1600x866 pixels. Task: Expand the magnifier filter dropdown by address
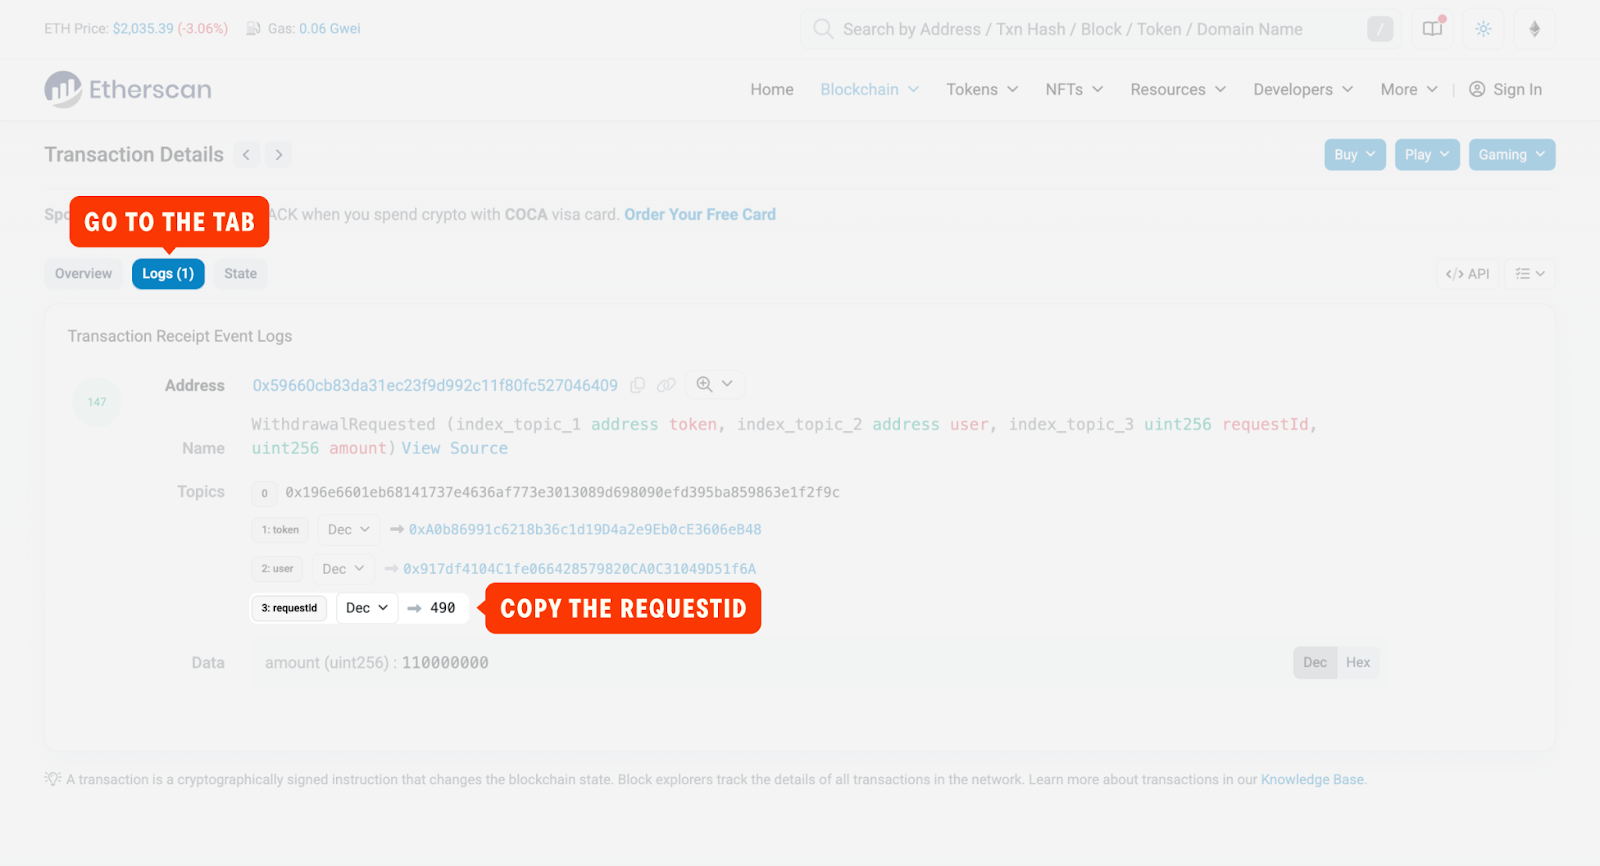(714, 384)
